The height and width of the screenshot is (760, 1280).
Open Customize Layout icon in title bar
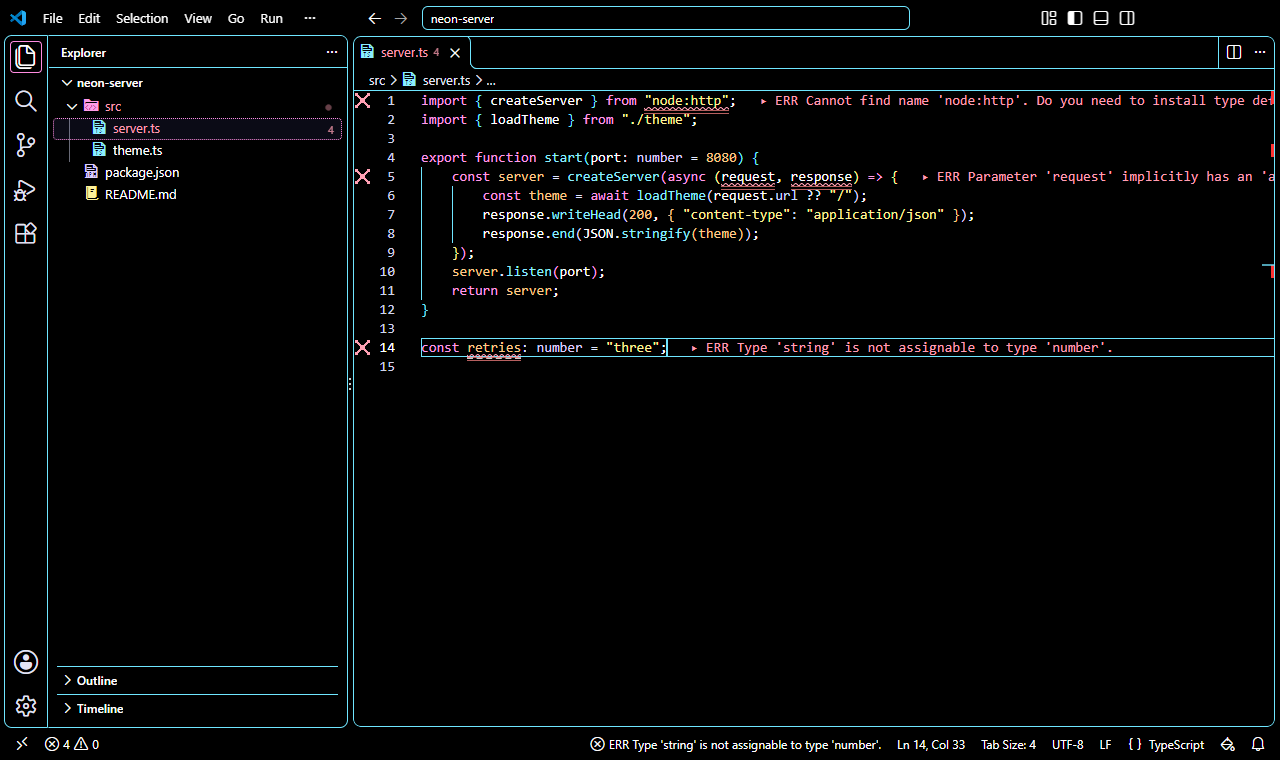(x=1049, y=18)
